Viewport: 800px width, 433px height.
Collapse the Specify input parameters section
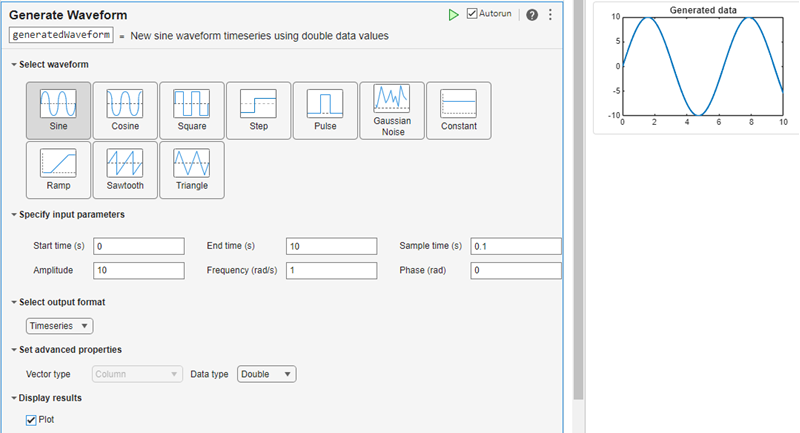14,214
